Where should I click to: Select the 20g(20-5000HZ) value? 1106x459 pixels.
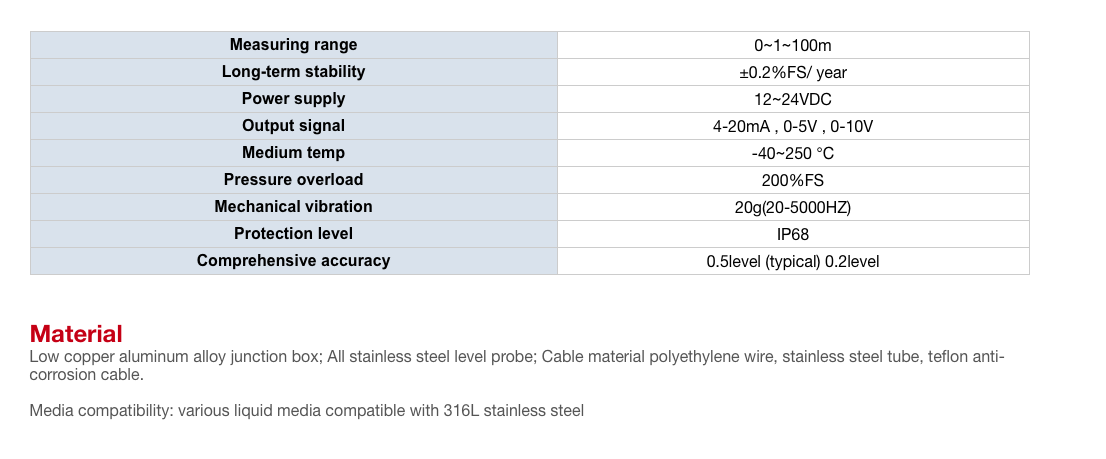pyautogui.click(x=793, y=207)
